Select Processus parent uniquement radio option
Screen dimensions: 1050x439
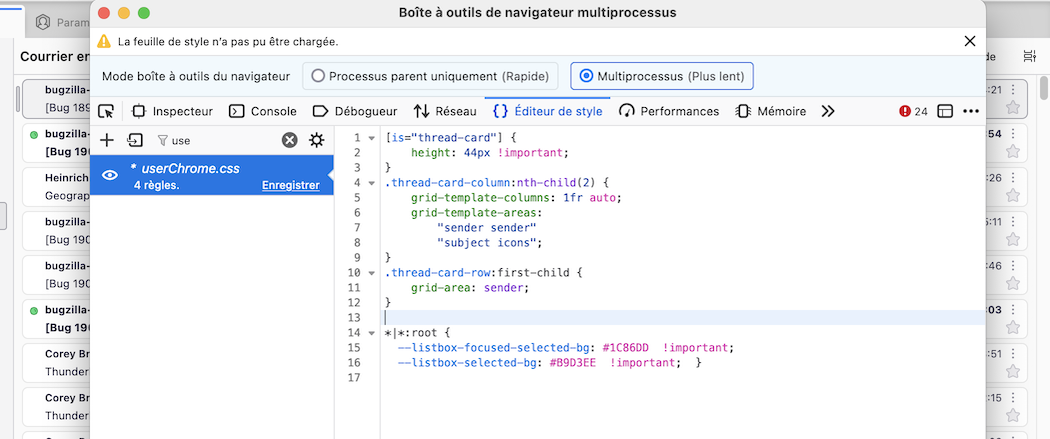coord(319,76)
